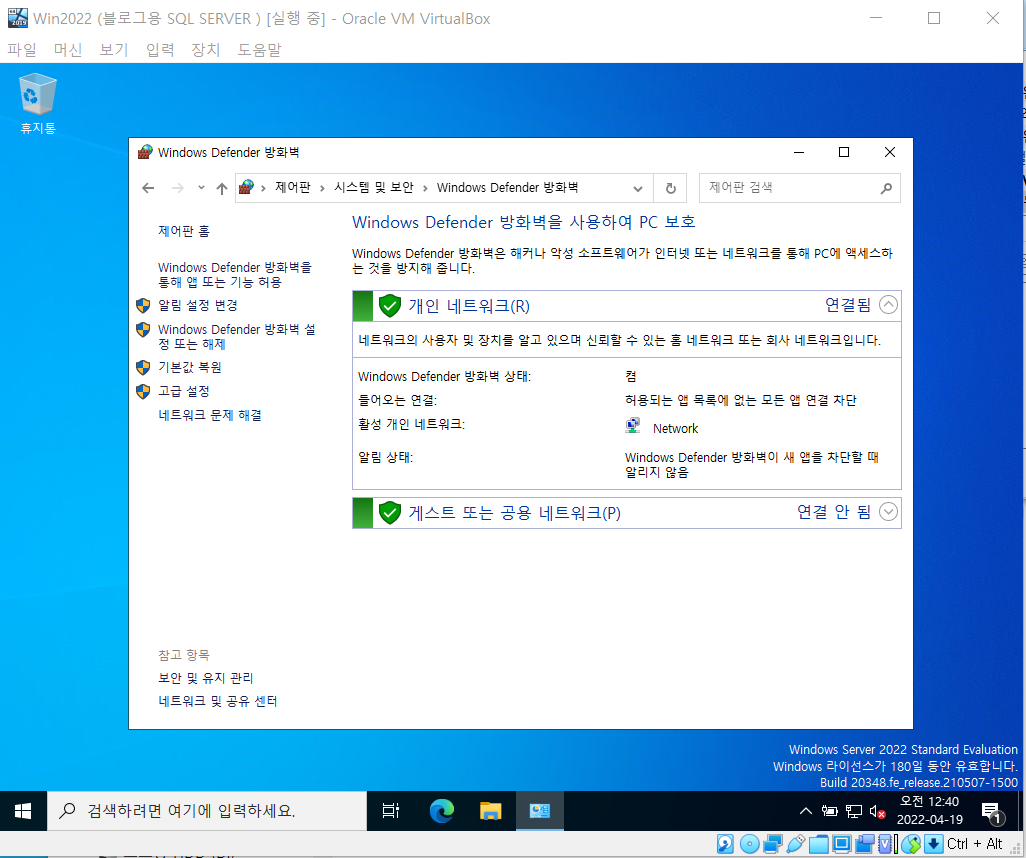Open the 도움말 menu in VirtualBox
Viewport: 1026px width, 858px height.
[x=259, y=50]
